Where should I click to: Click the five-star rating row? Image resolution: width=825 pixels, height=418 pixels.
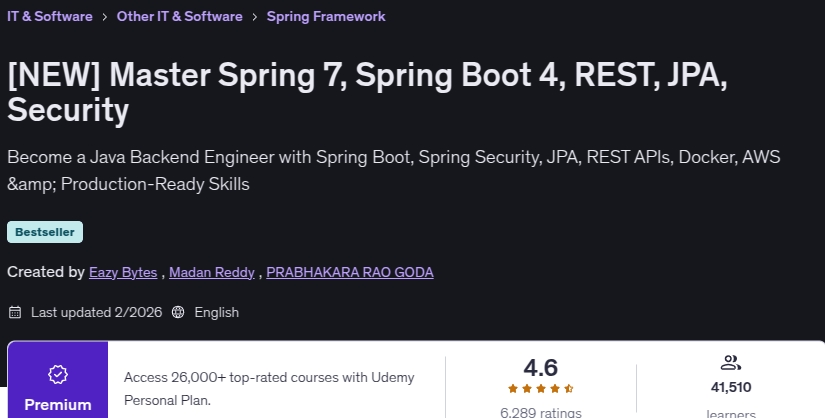click(540, 389)
